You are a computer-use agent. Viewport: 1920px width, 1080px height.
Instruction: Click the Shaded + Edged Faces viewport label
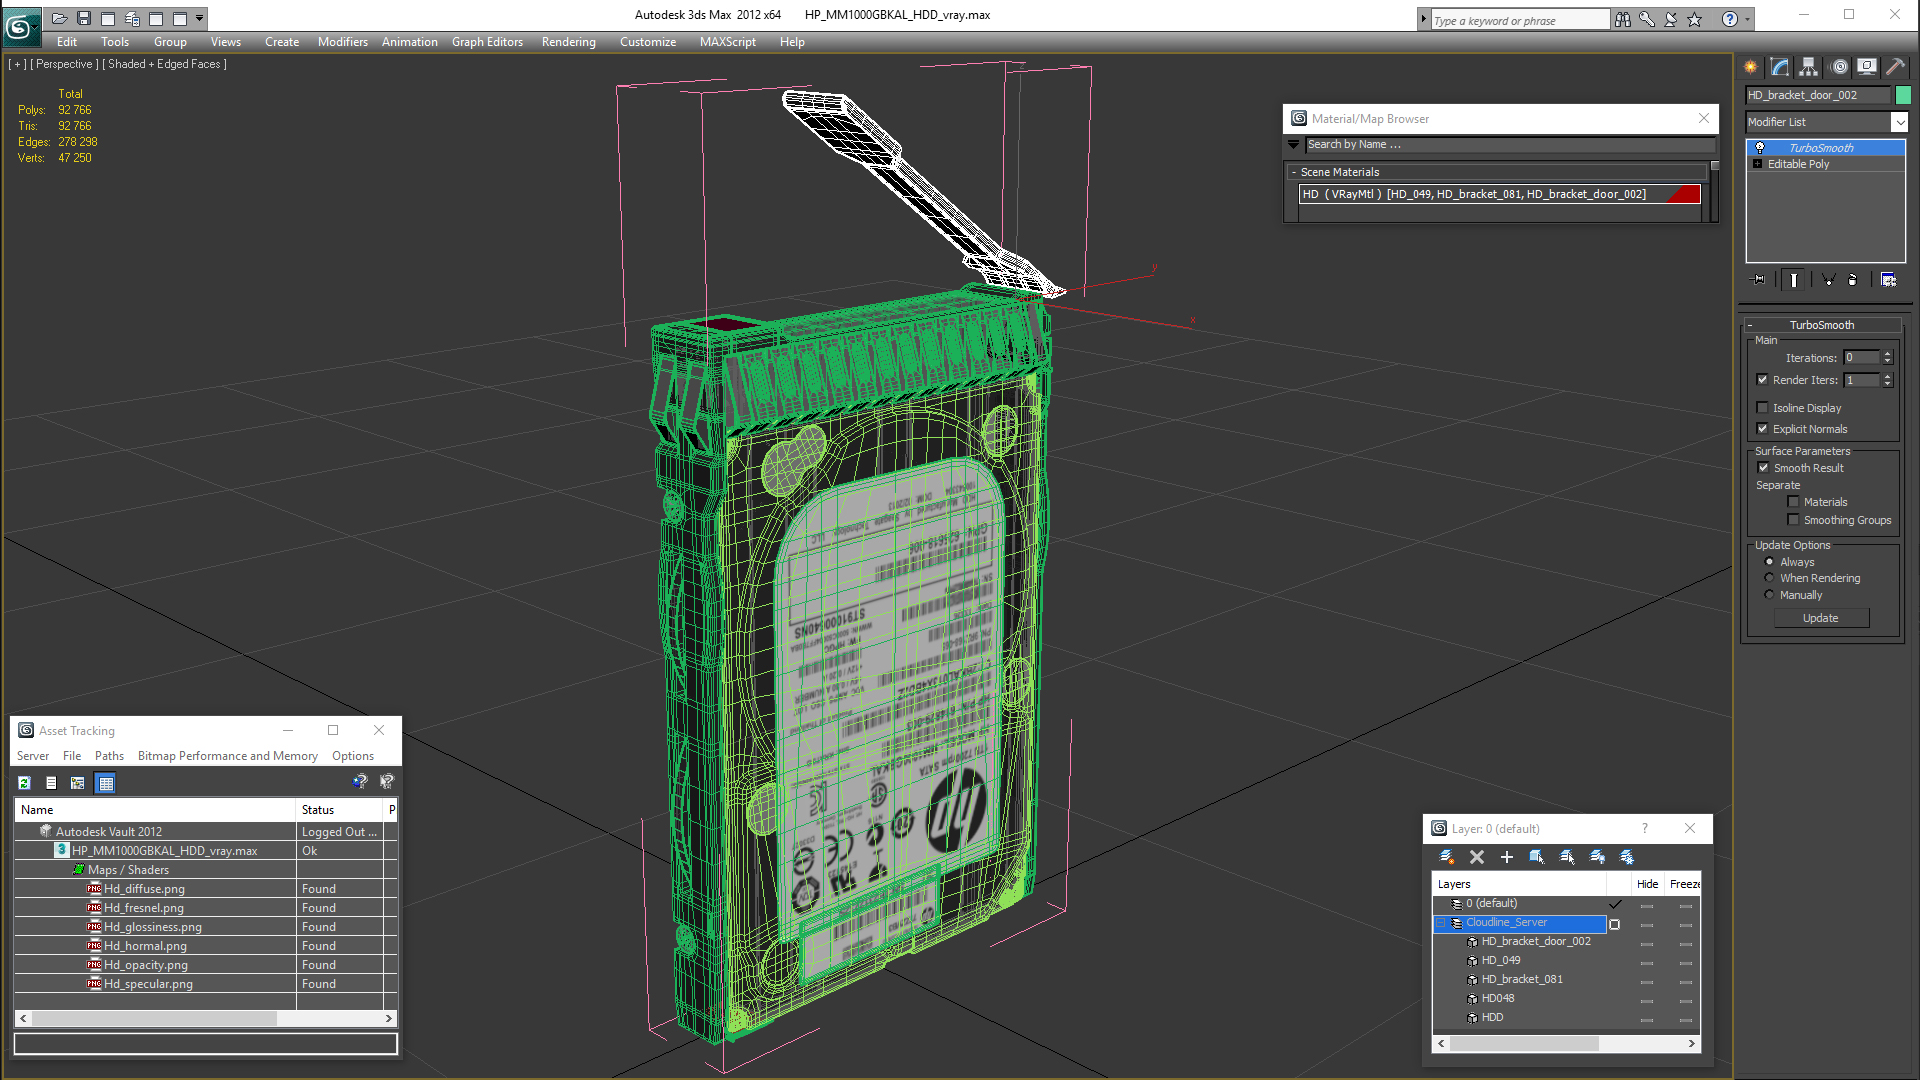coord(164,64)
